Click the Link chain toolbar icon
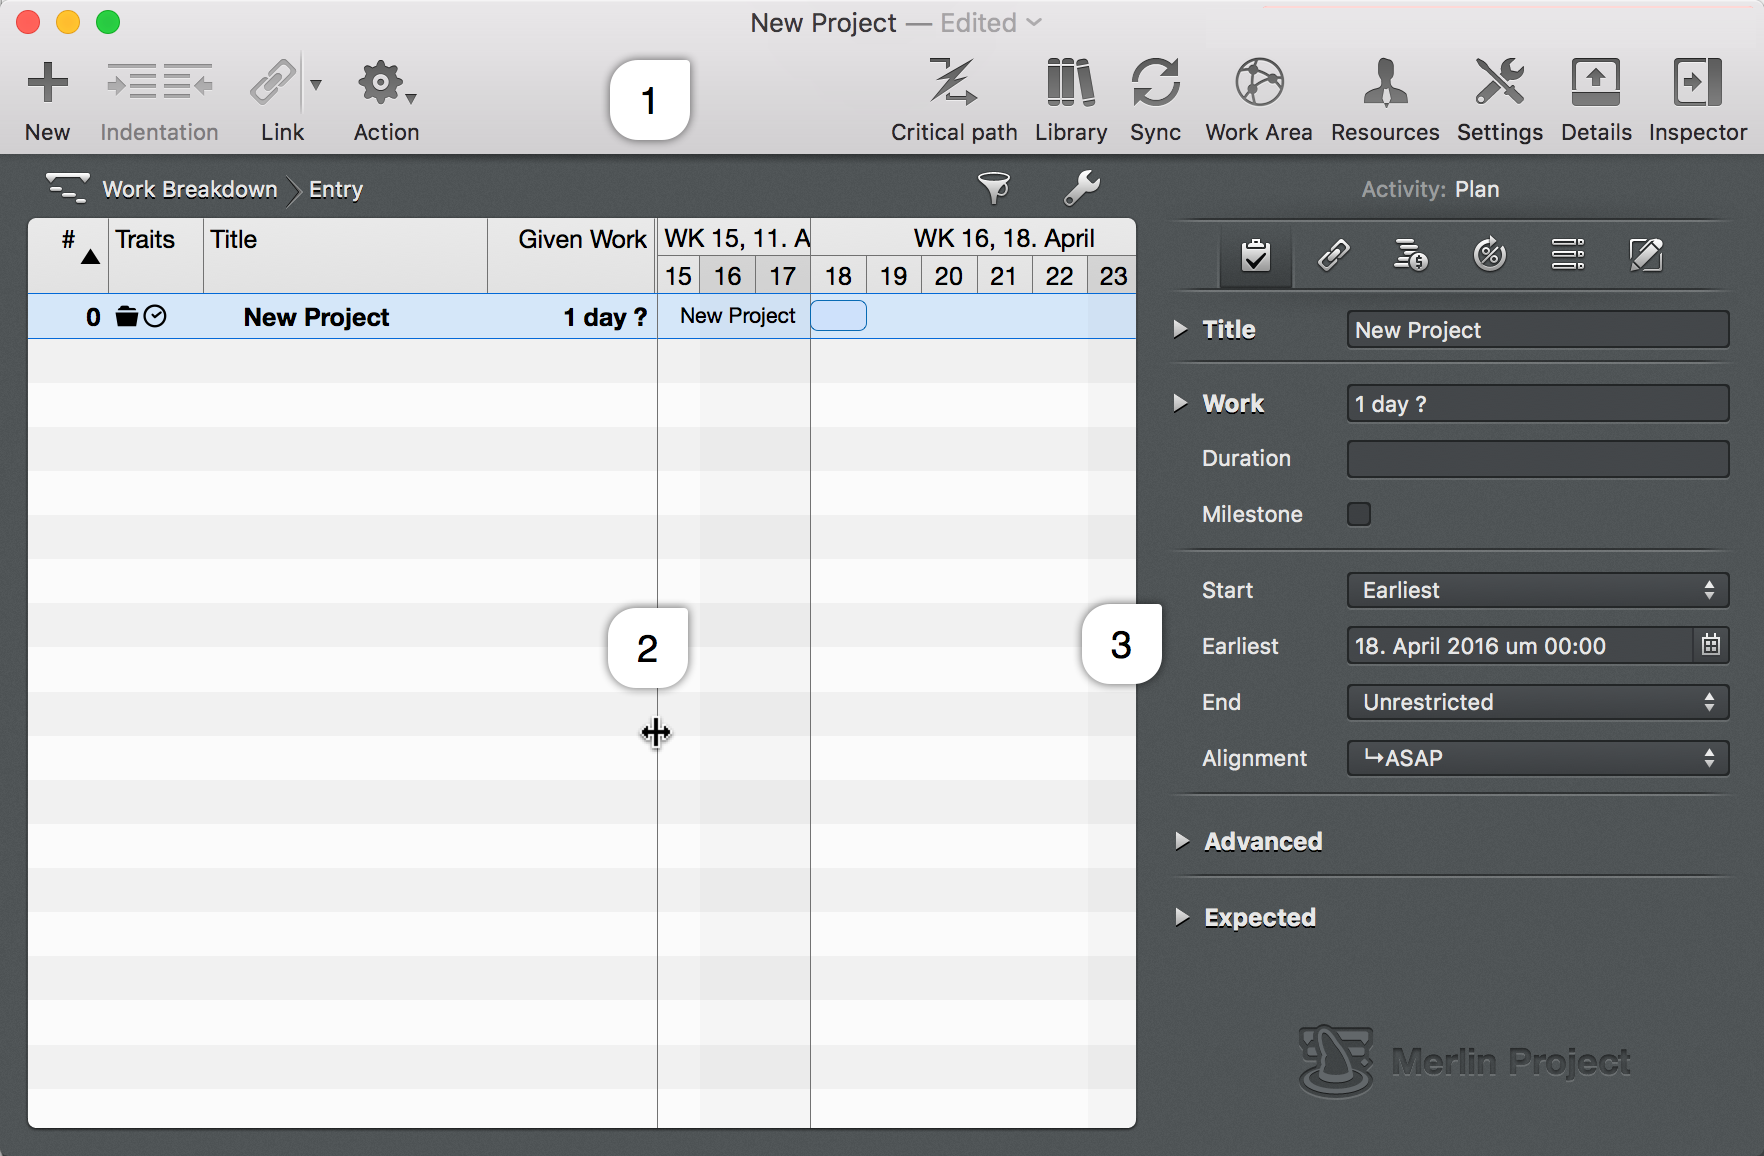 tap(273, 83)
